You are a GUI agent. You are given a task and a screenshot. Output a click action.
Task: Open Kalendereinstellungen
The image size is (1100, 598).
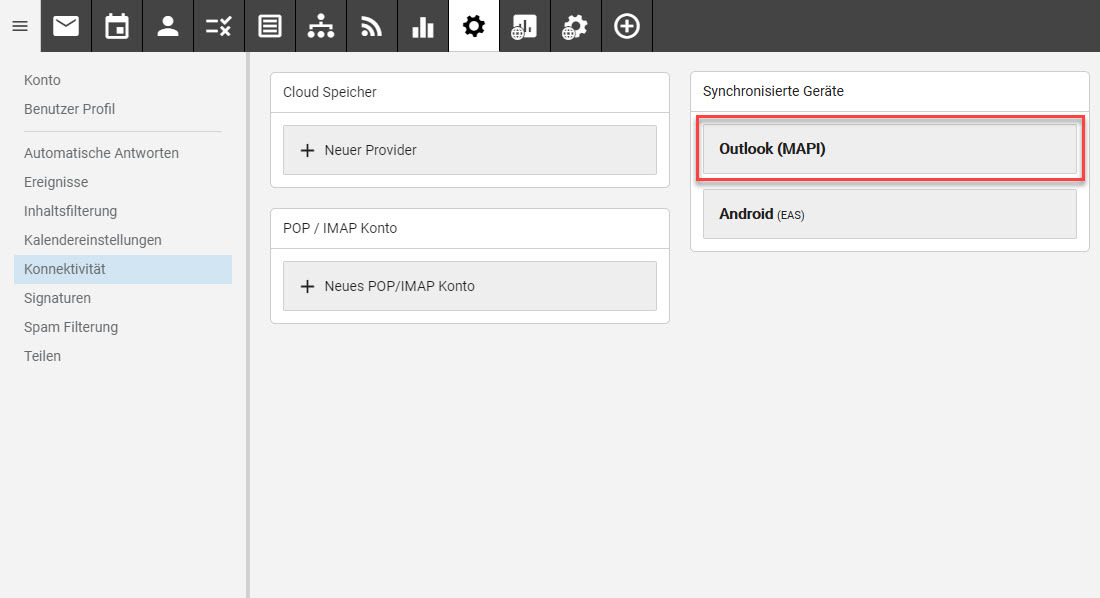(x=93, y=240)
